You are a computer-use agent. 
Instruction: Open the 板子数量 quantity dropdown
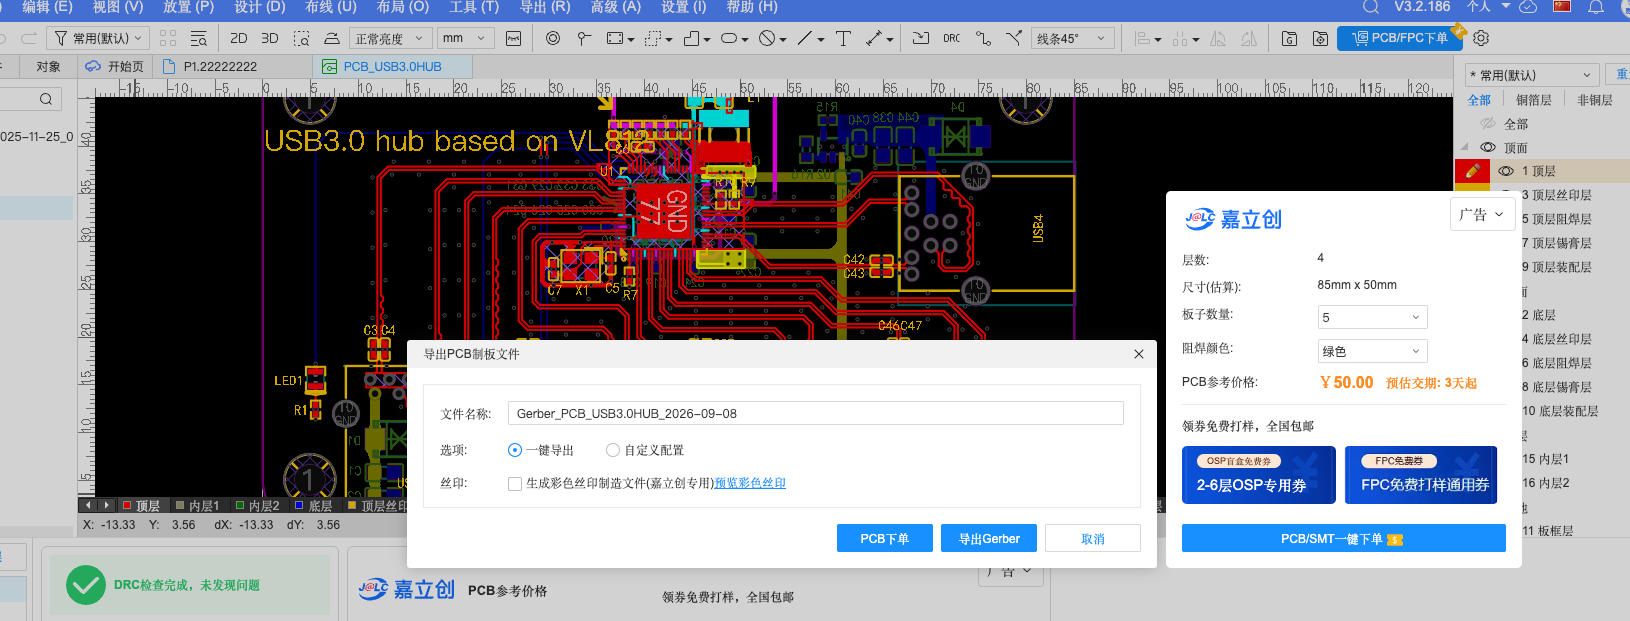point(1372,317)
